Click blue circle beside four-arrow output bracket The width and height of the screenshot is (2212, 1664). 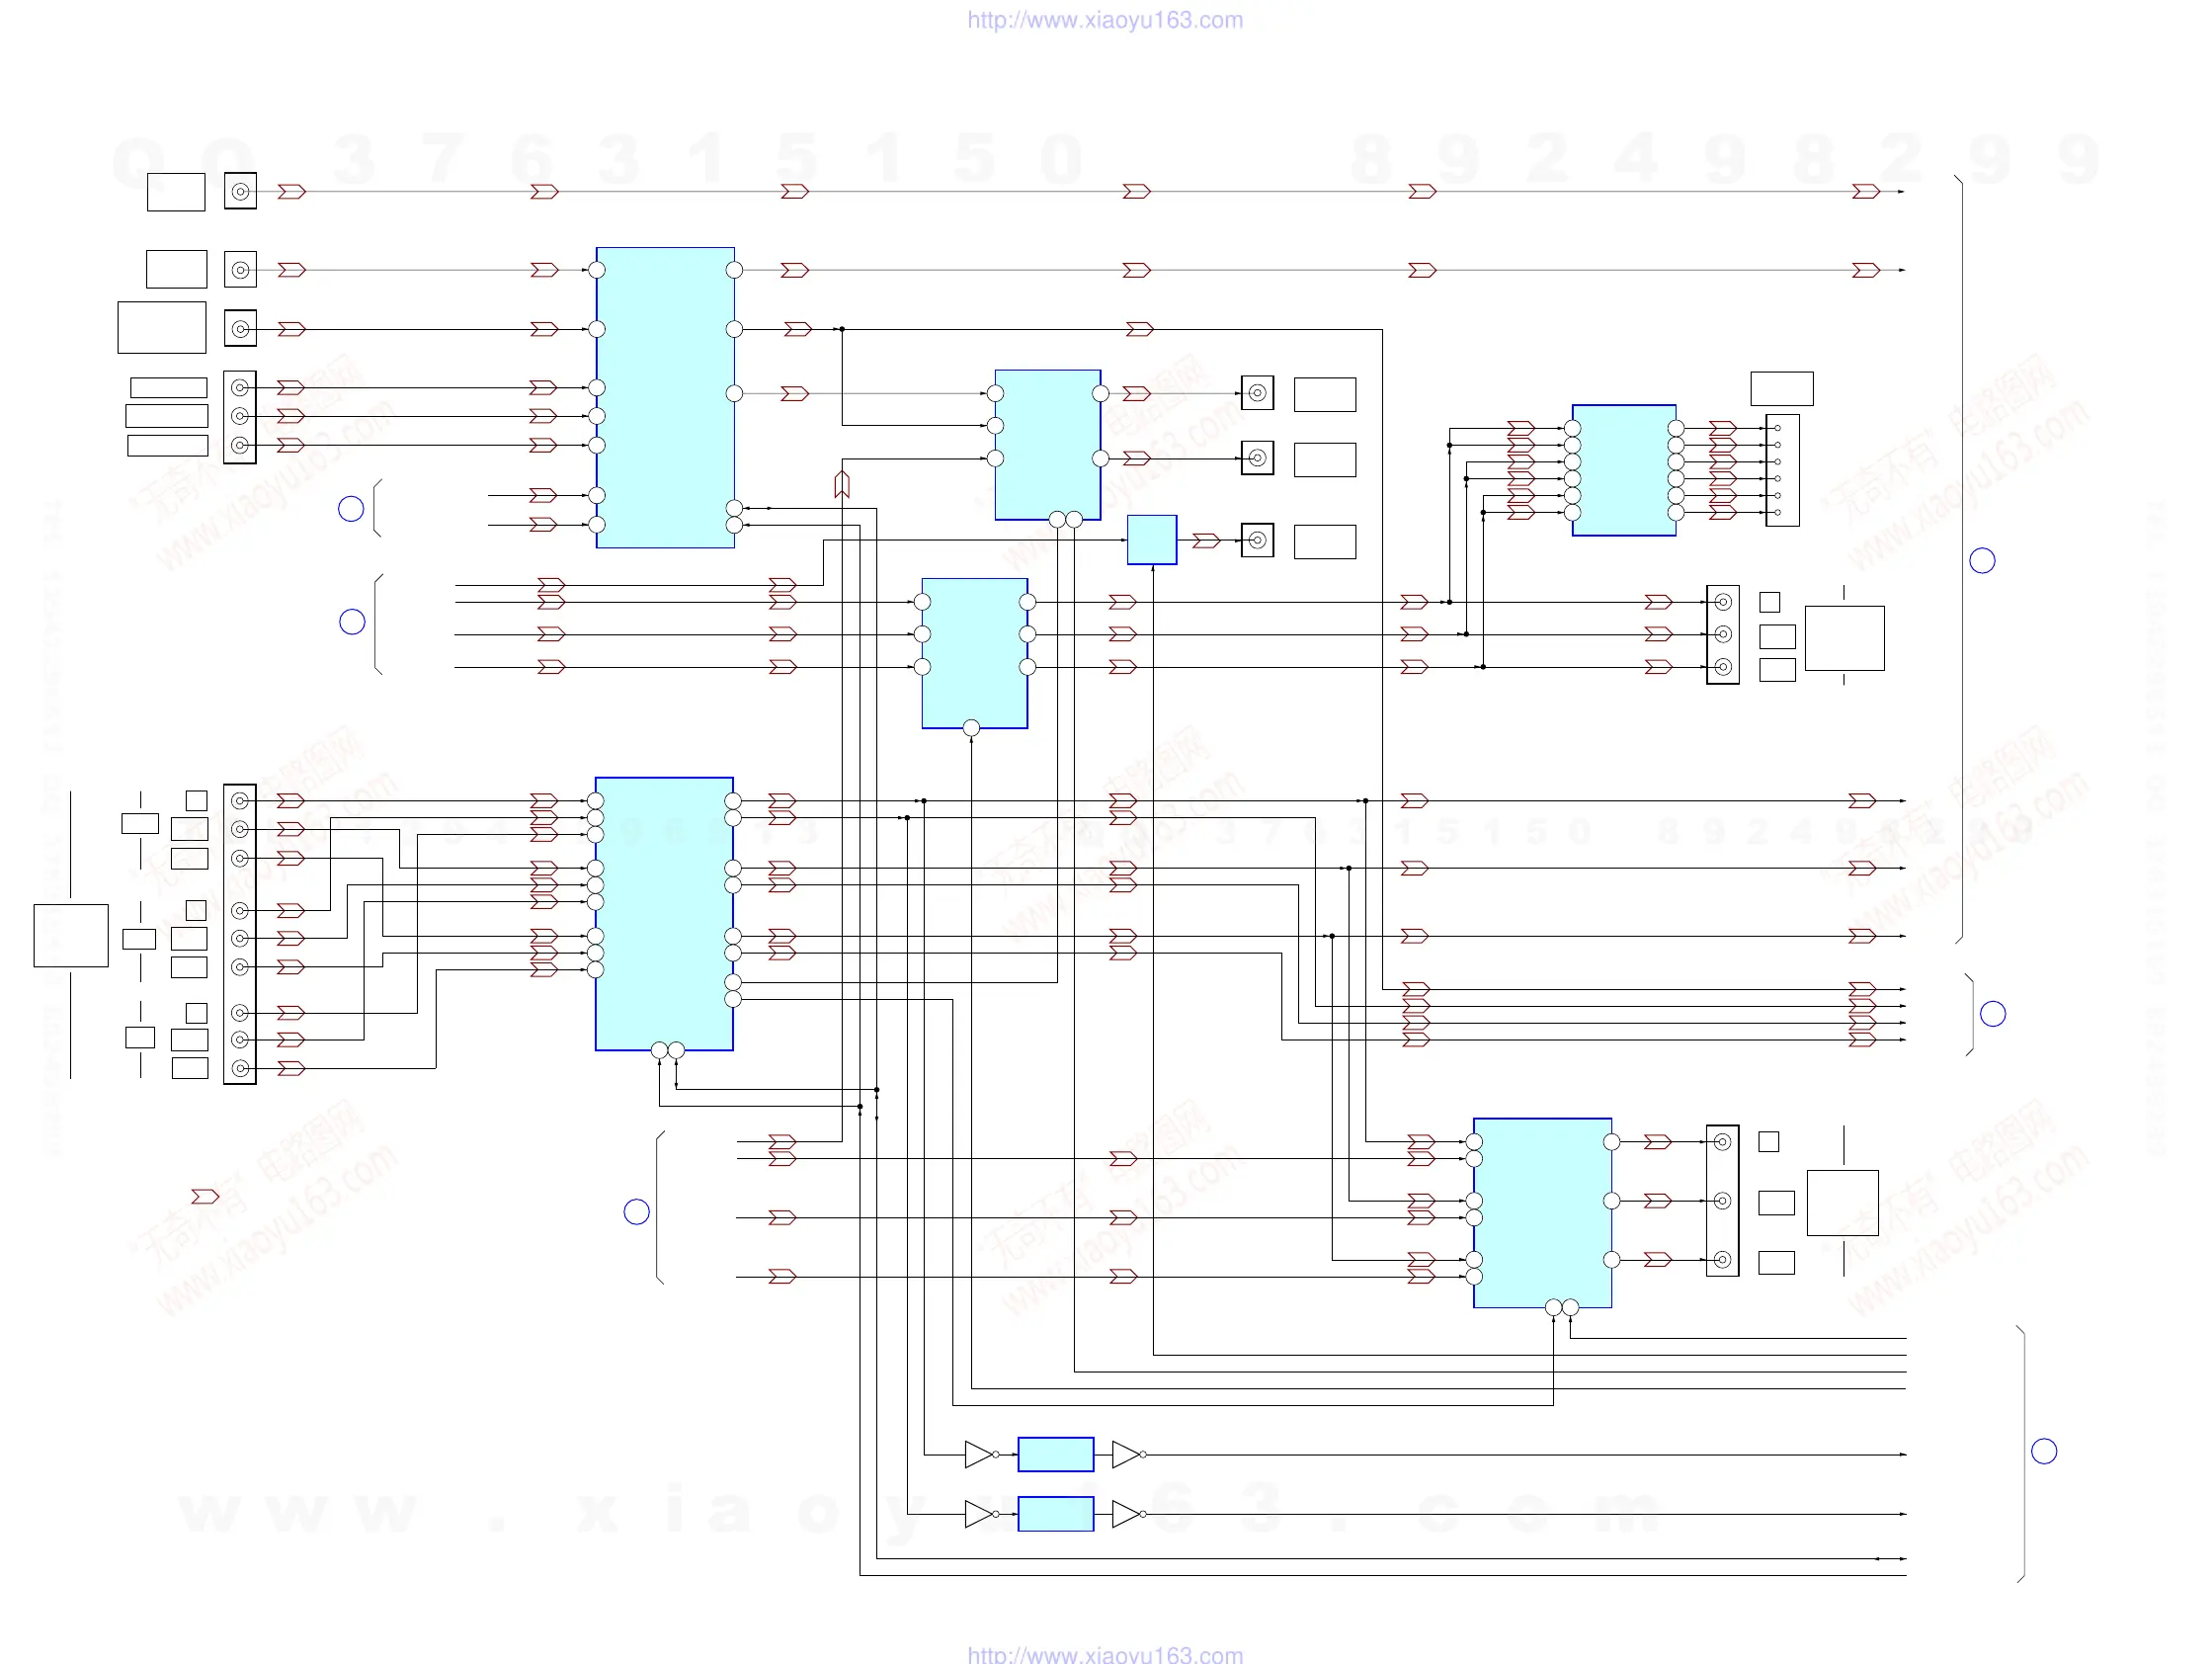tap(1993, 1014)
